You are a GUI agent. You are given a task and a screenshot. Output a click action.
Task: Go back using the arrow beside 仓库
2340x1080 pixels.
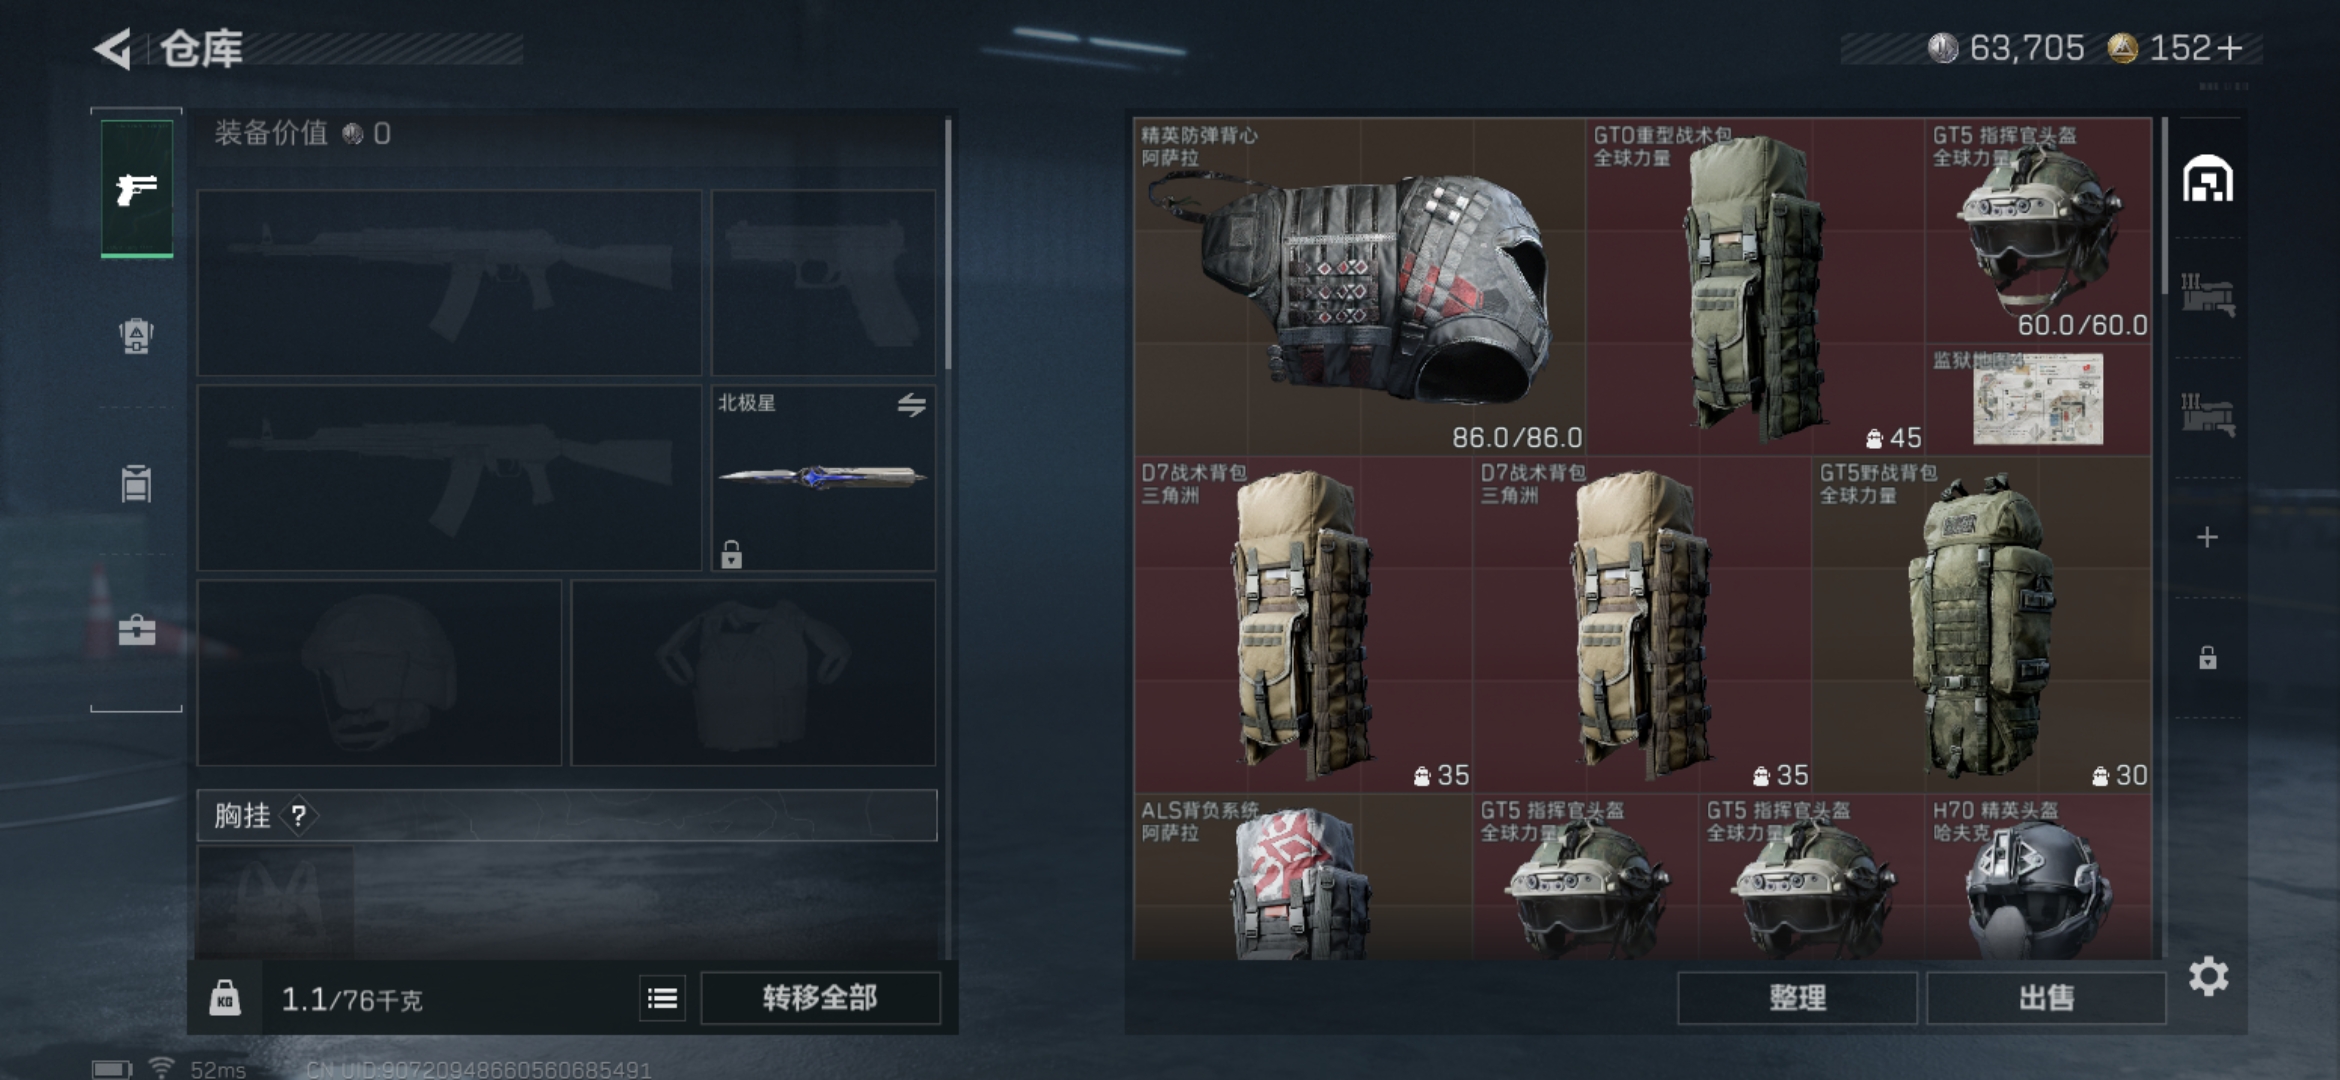tap(112, 48)
